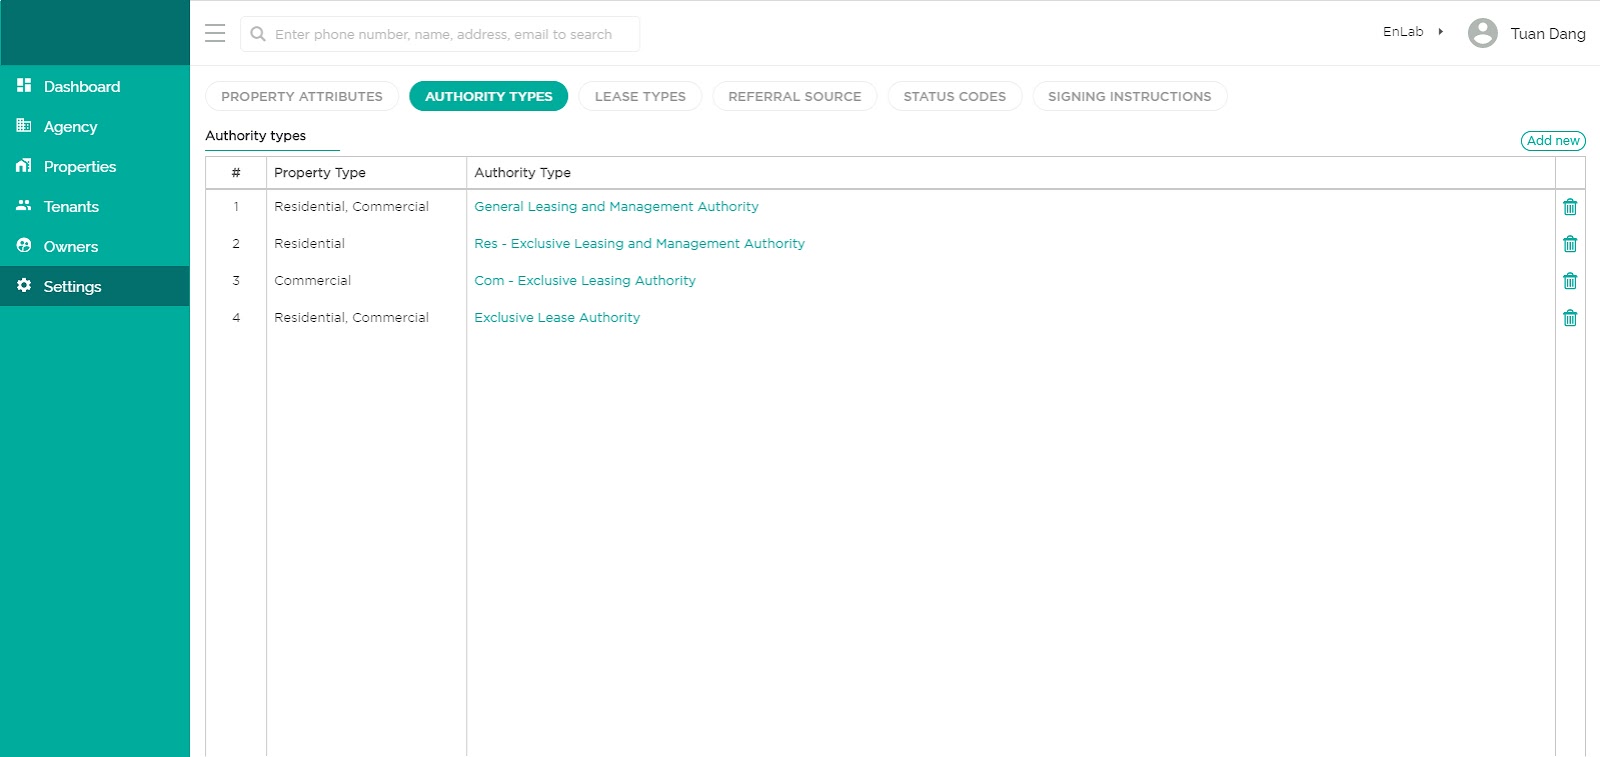The height and width of the screenshot is (757, 1600).
Task: Click the Tenants people icon
Action: click(x=24, y=206)
